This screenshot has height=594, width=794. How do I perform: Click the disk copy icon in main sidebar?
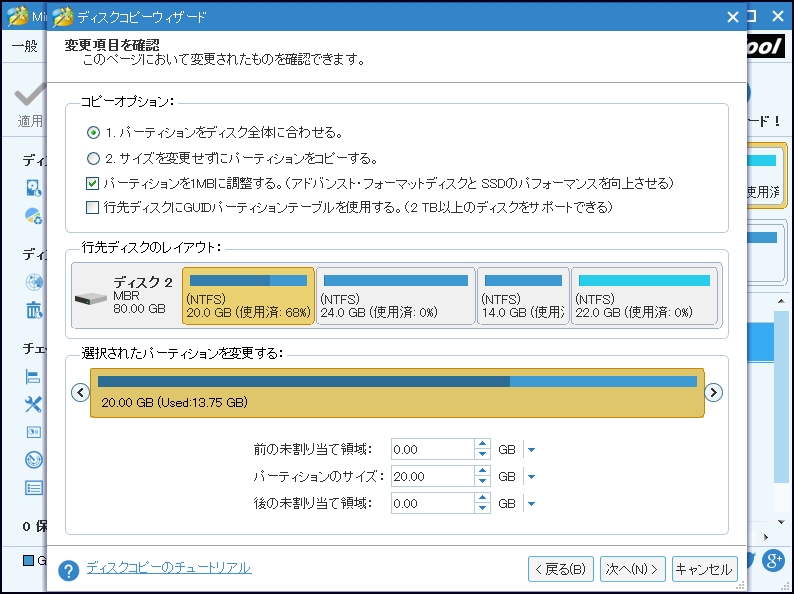(33, 188)
